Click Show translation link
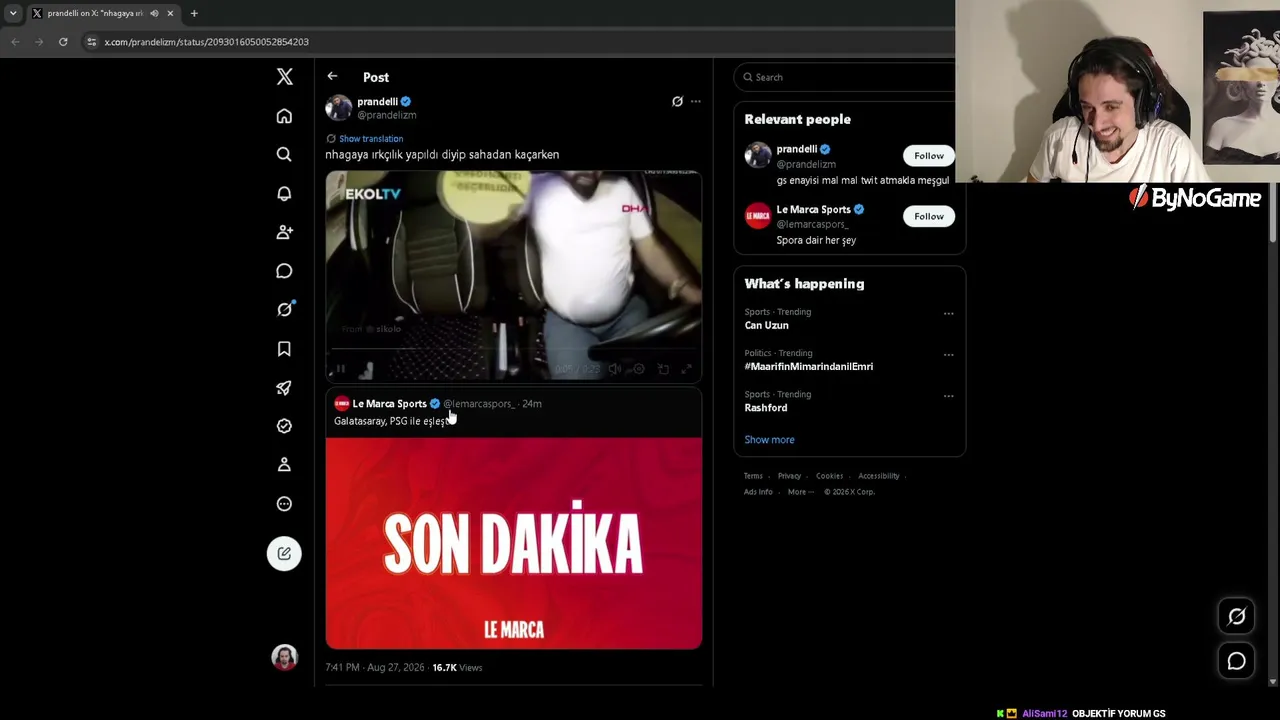Screen dimensions: 1280x720 coord(371,139)
